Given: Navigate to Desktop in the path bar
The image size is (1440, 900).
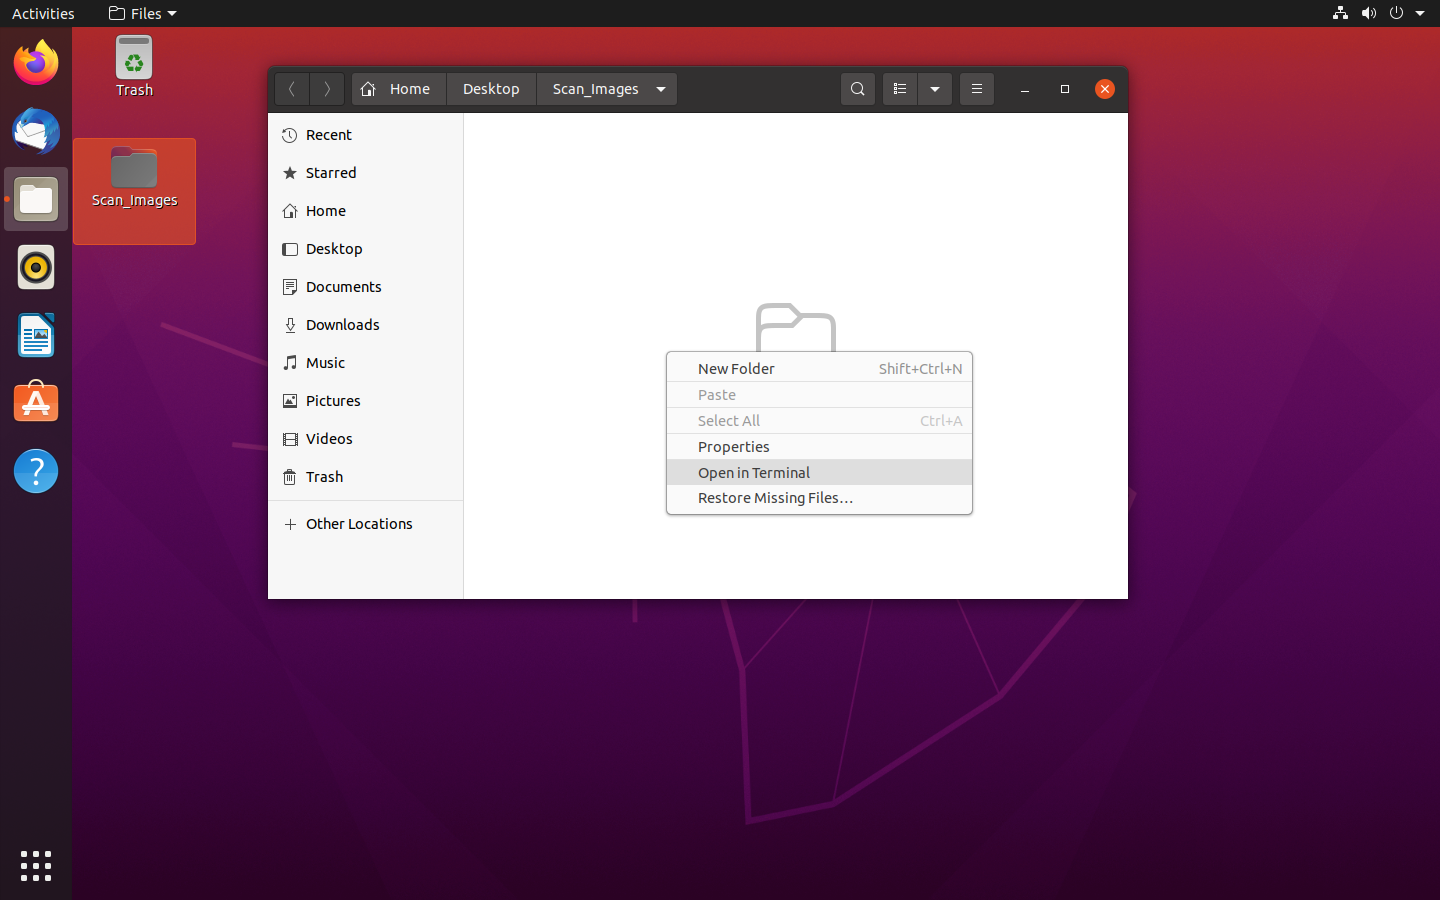Looking at the screenshot, I should [491, 89].
